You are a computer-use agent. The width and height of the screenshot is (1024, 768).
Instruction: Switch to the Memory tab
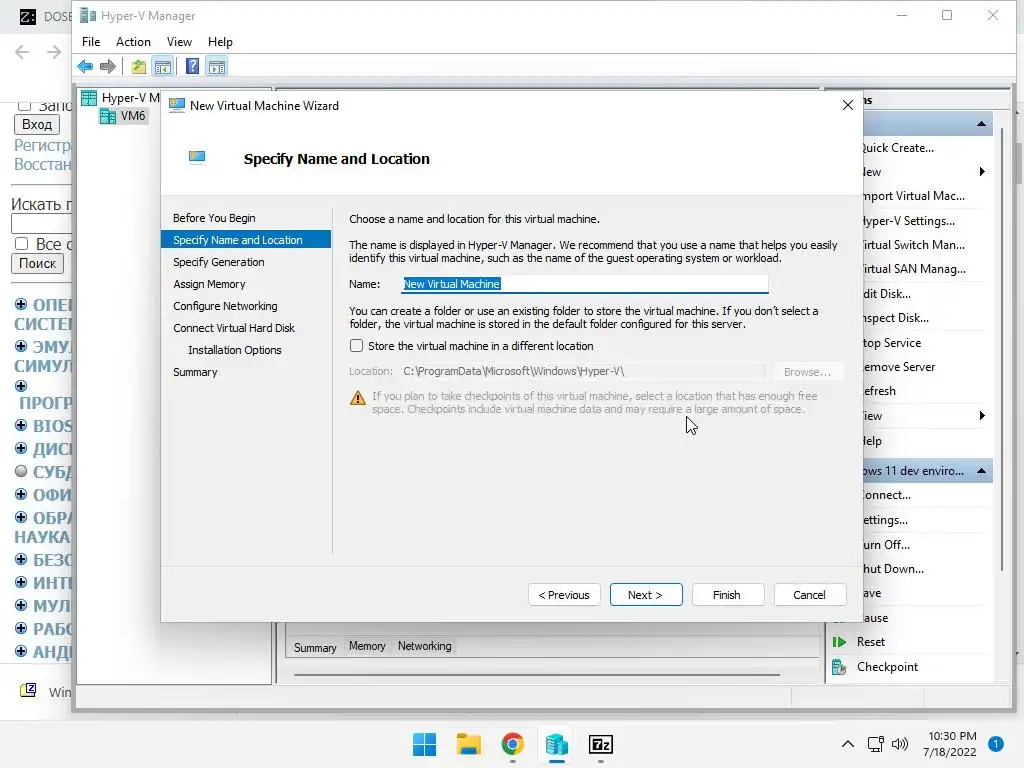[x=367, y=646]
